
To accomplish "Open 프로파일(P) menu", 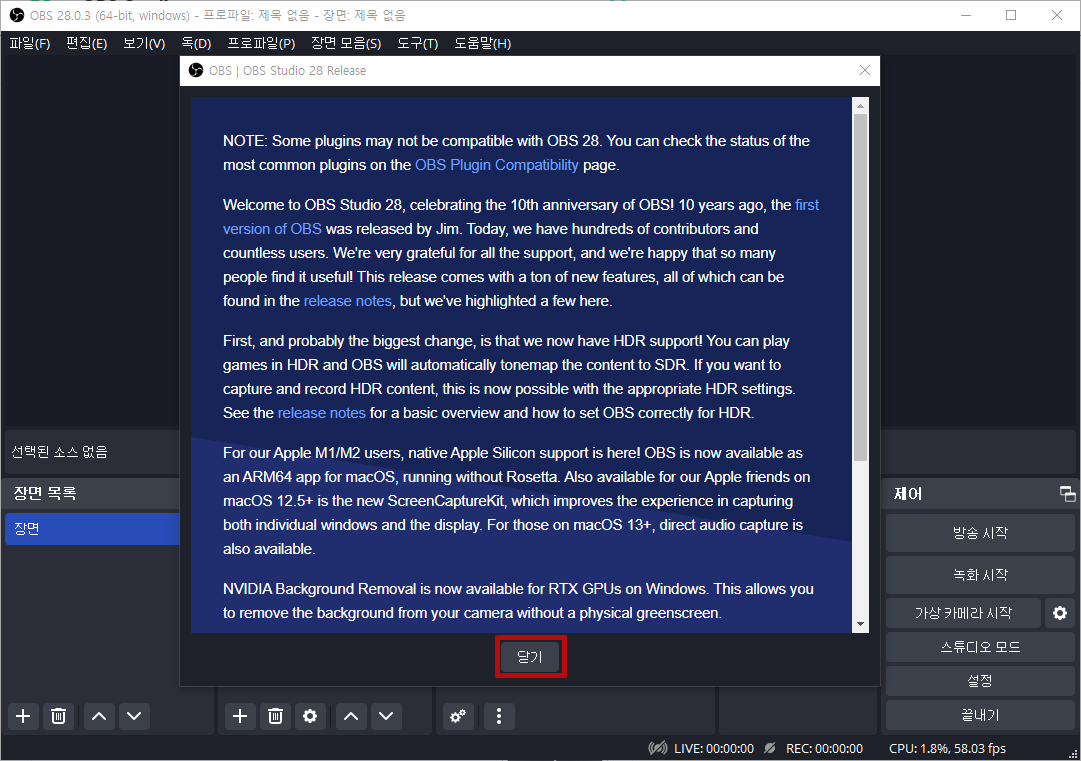I will pos(261,43).
